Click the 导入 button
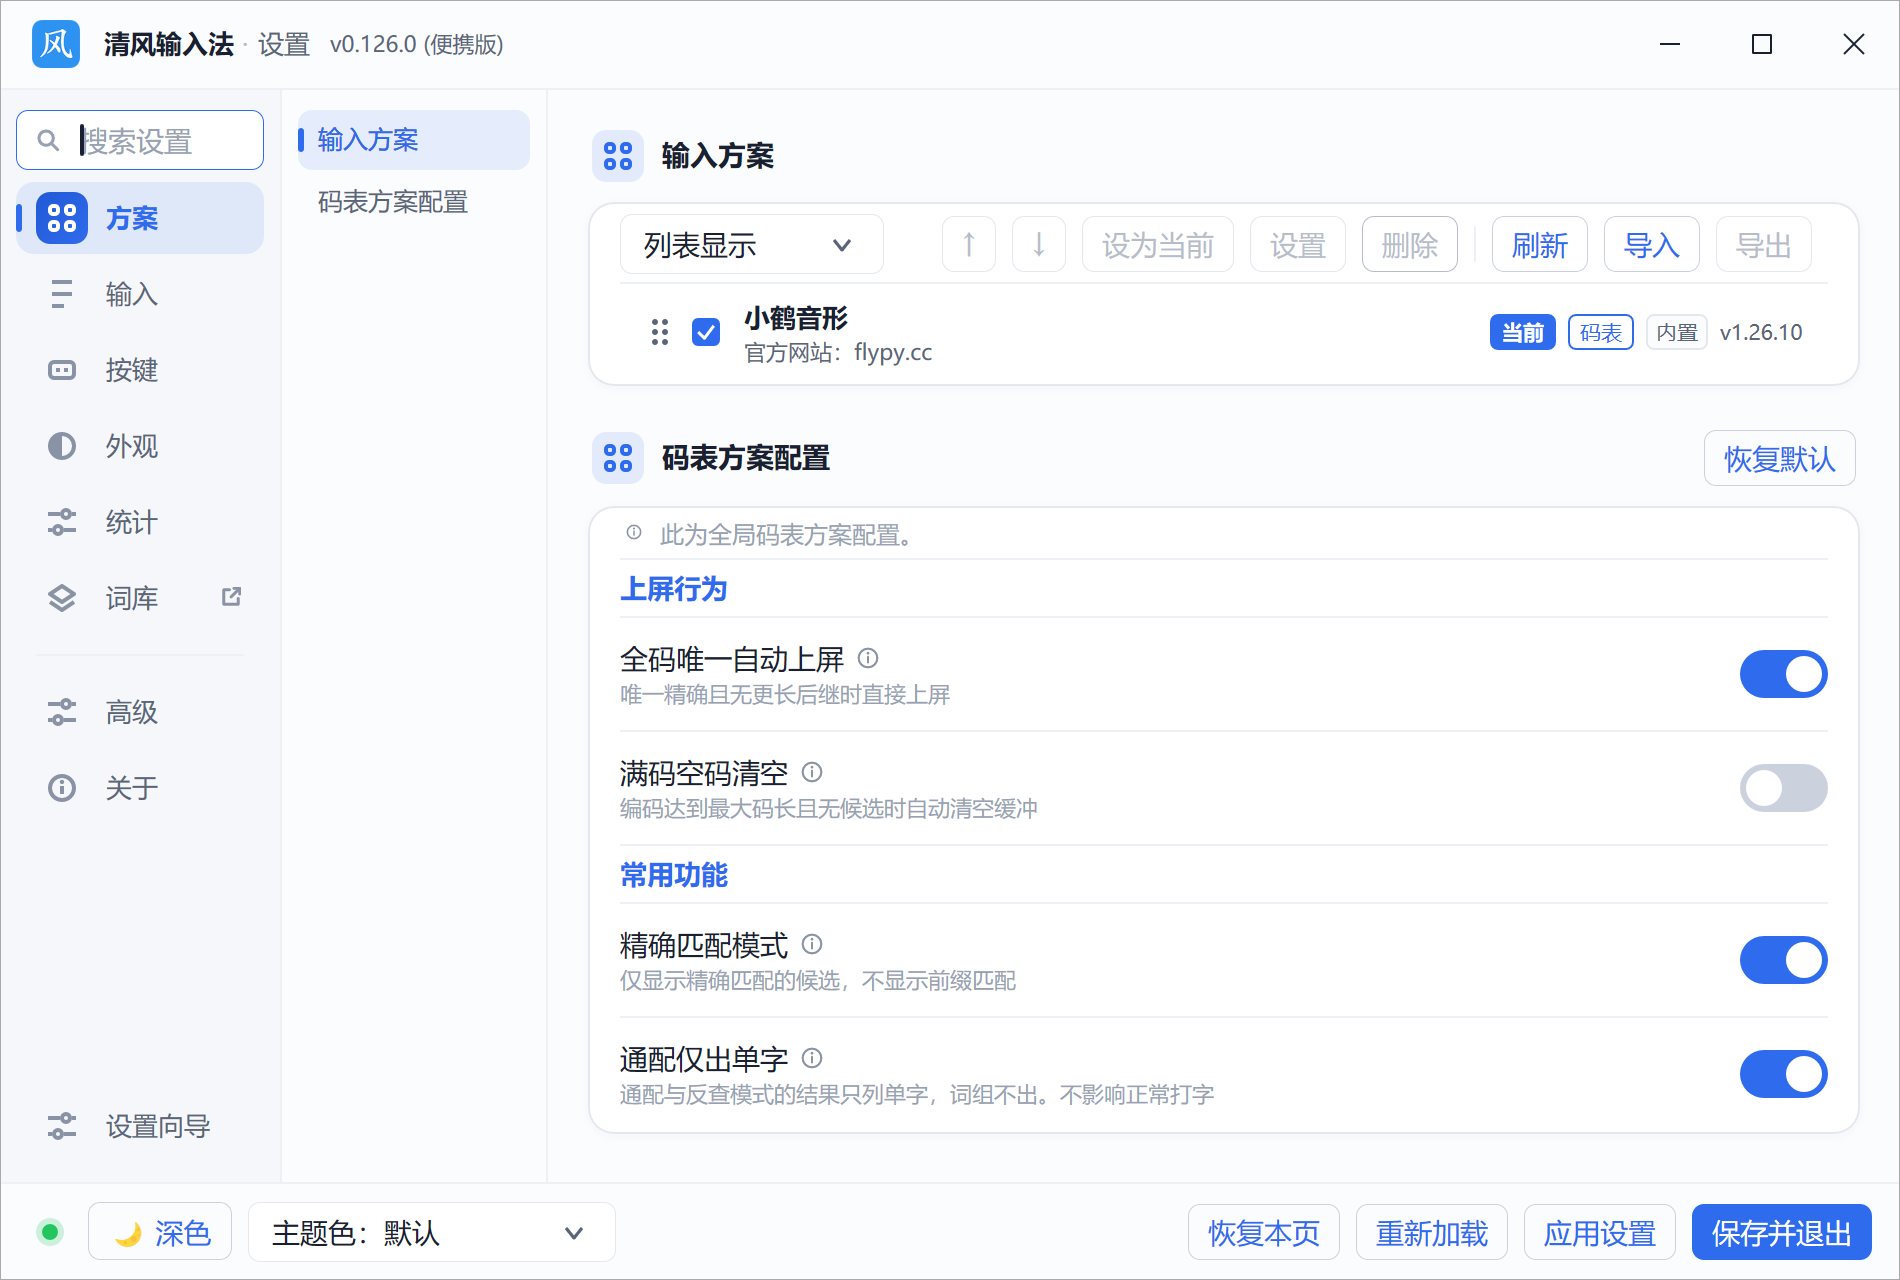Image resolution: width=1900 pixels, height=1280 pixels. click(x=1652, y=245)
